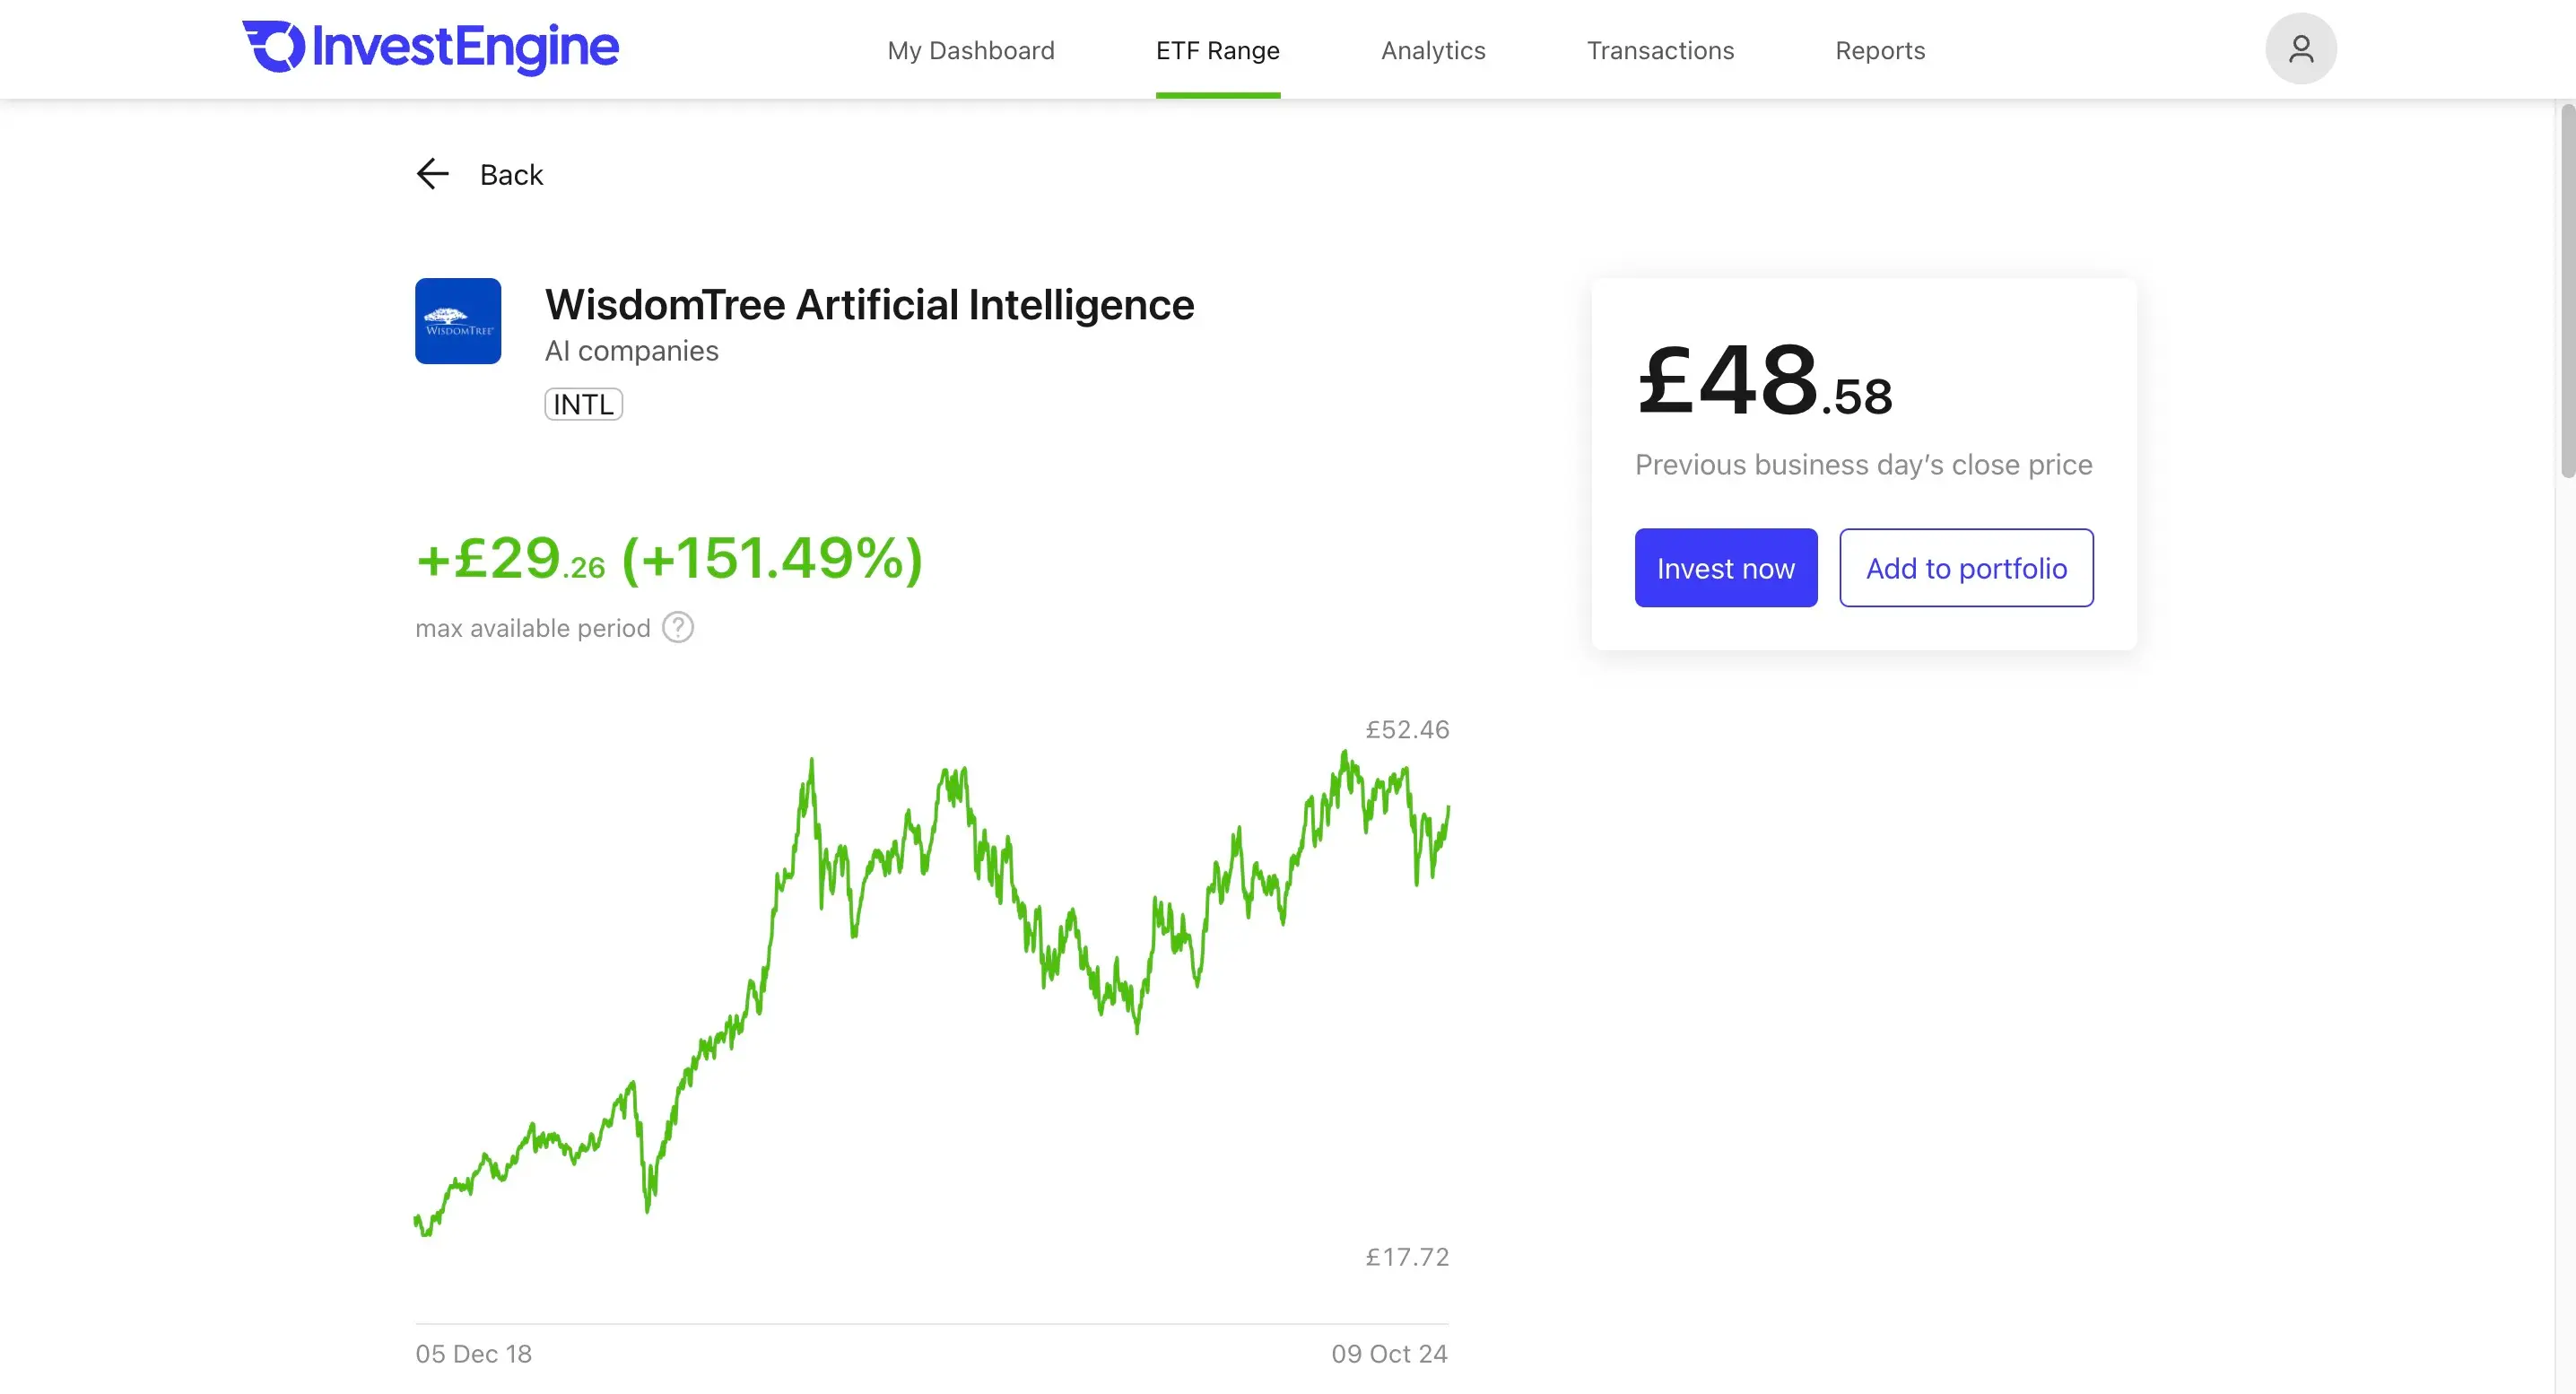Image resolution: width=2576 pixels, height=1394 pixels.
Task: Open the My Dashboard tab
Action: pyautogui.click(x=970, y=50)
